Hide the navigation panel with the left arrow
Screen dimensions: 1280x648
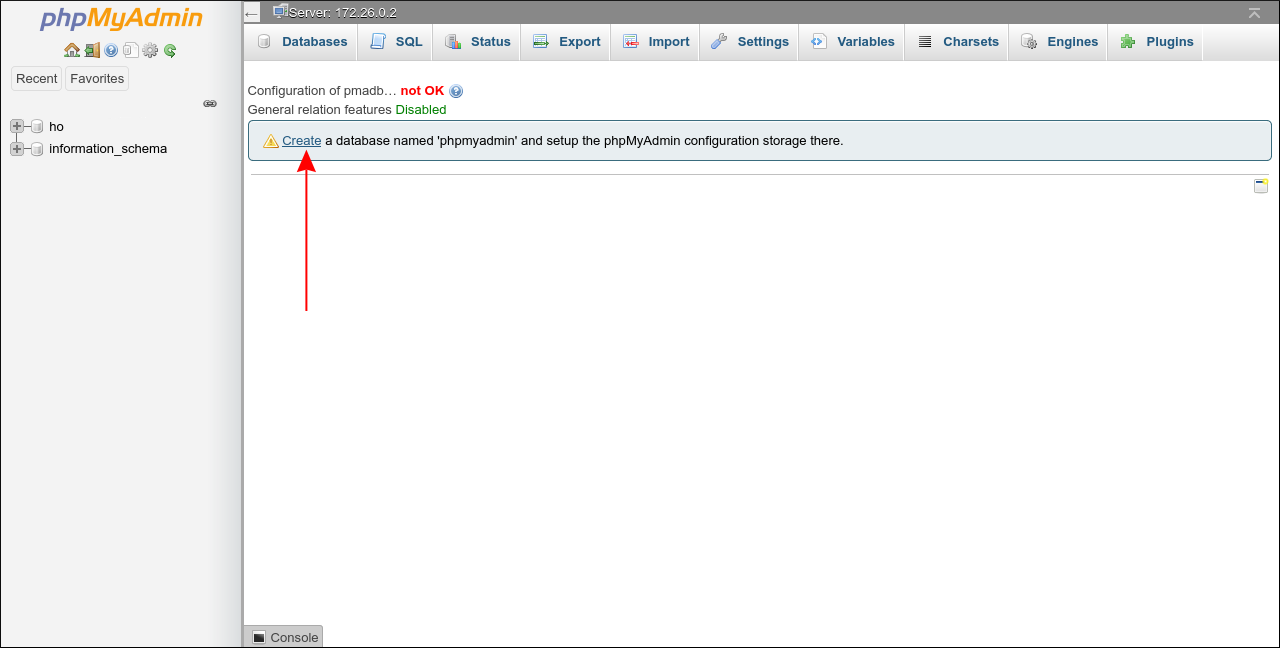[251, 13]
